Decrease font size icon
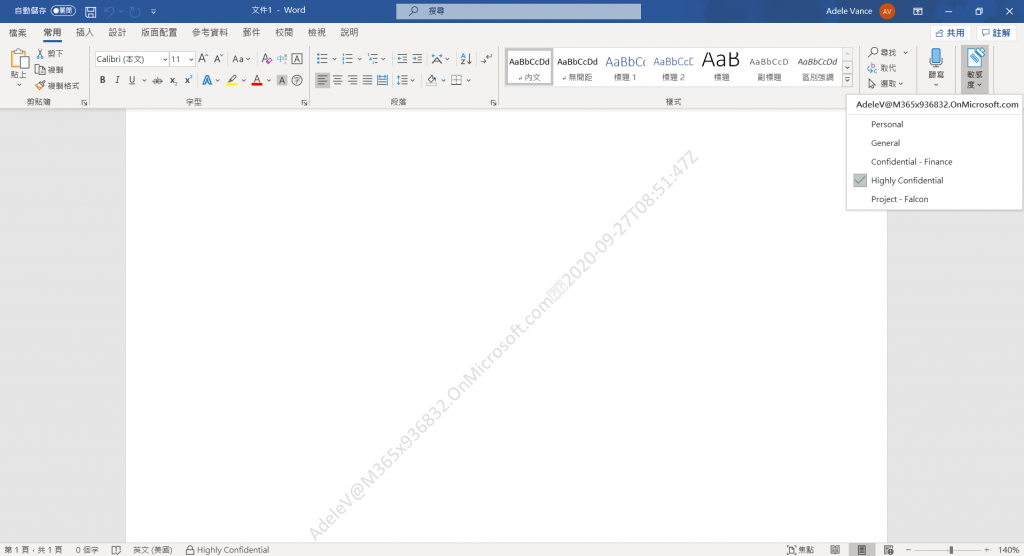Viewport: 1024px width, 556px height. click(x=218, y=59)
